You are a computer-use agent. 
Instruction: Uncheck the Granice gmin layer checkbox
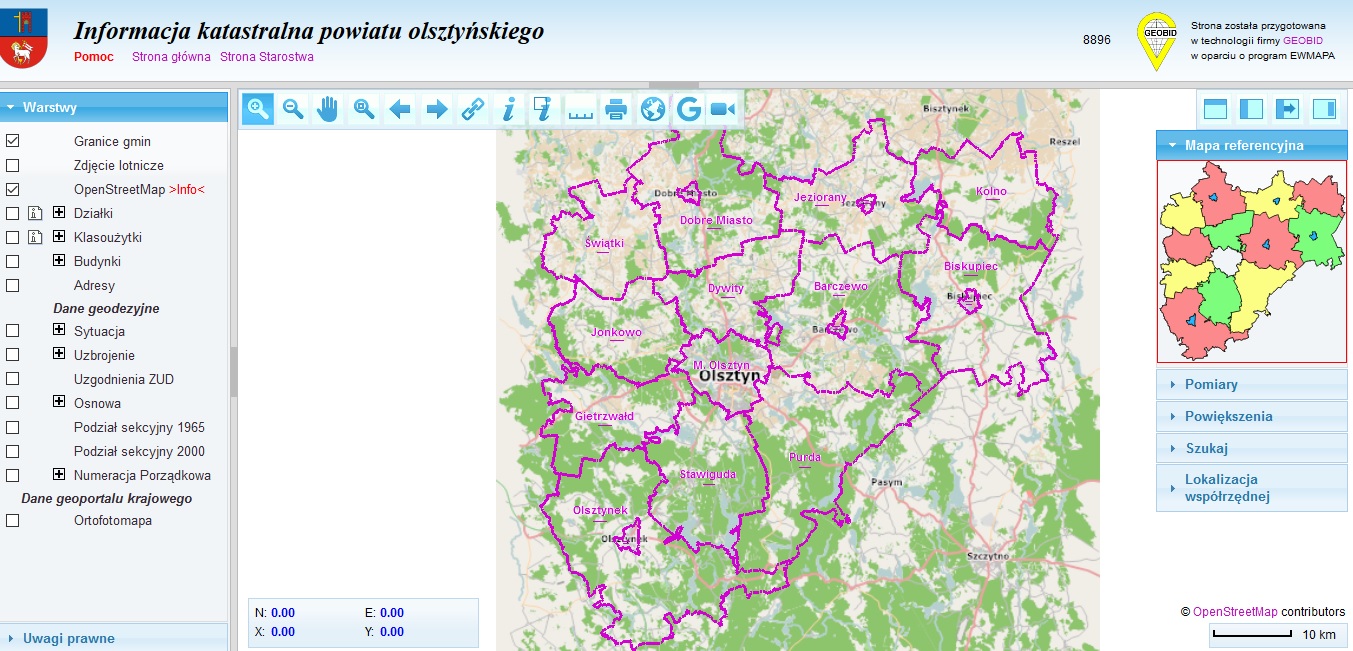coord(13,141)
